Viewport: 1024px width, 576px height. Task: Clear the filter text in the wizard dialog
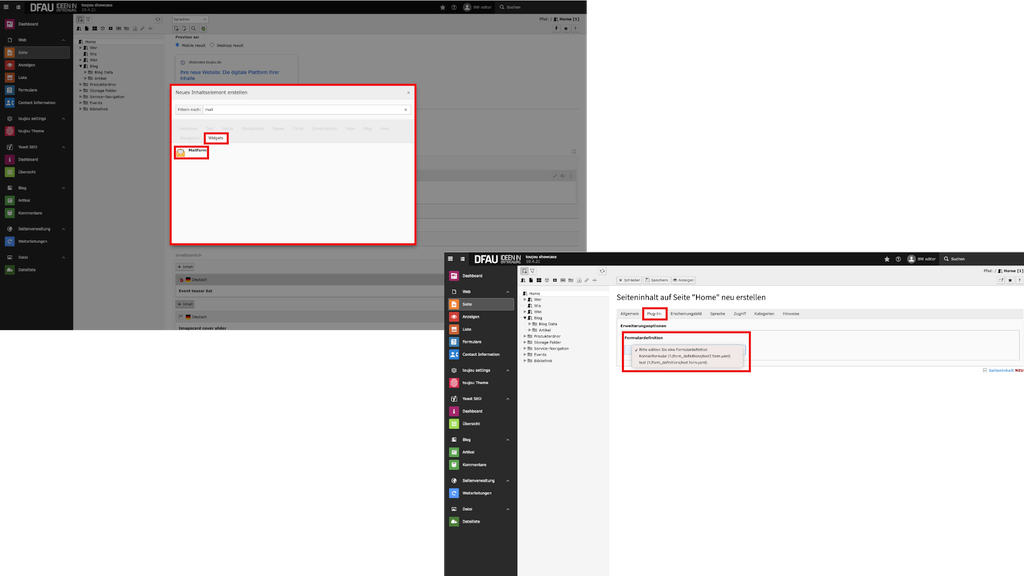click(405, 109)
